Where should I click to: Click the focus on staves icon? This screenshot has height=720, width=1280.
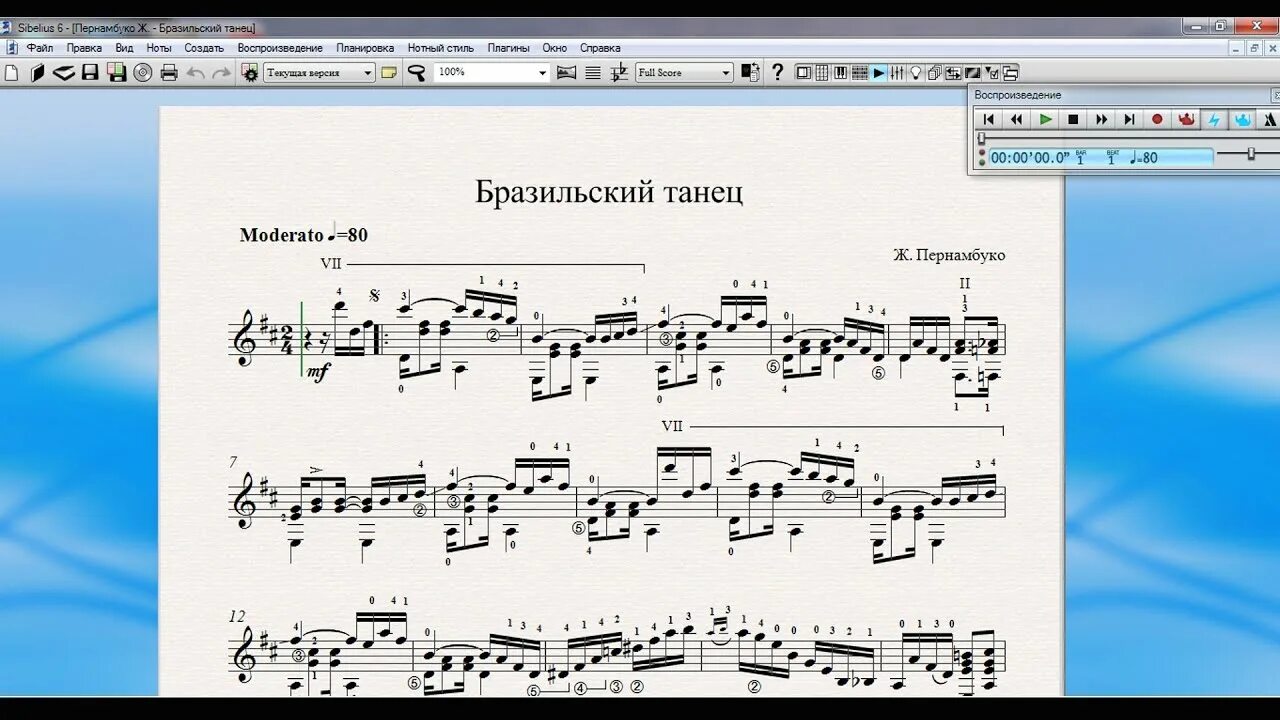tap(593, 72)
